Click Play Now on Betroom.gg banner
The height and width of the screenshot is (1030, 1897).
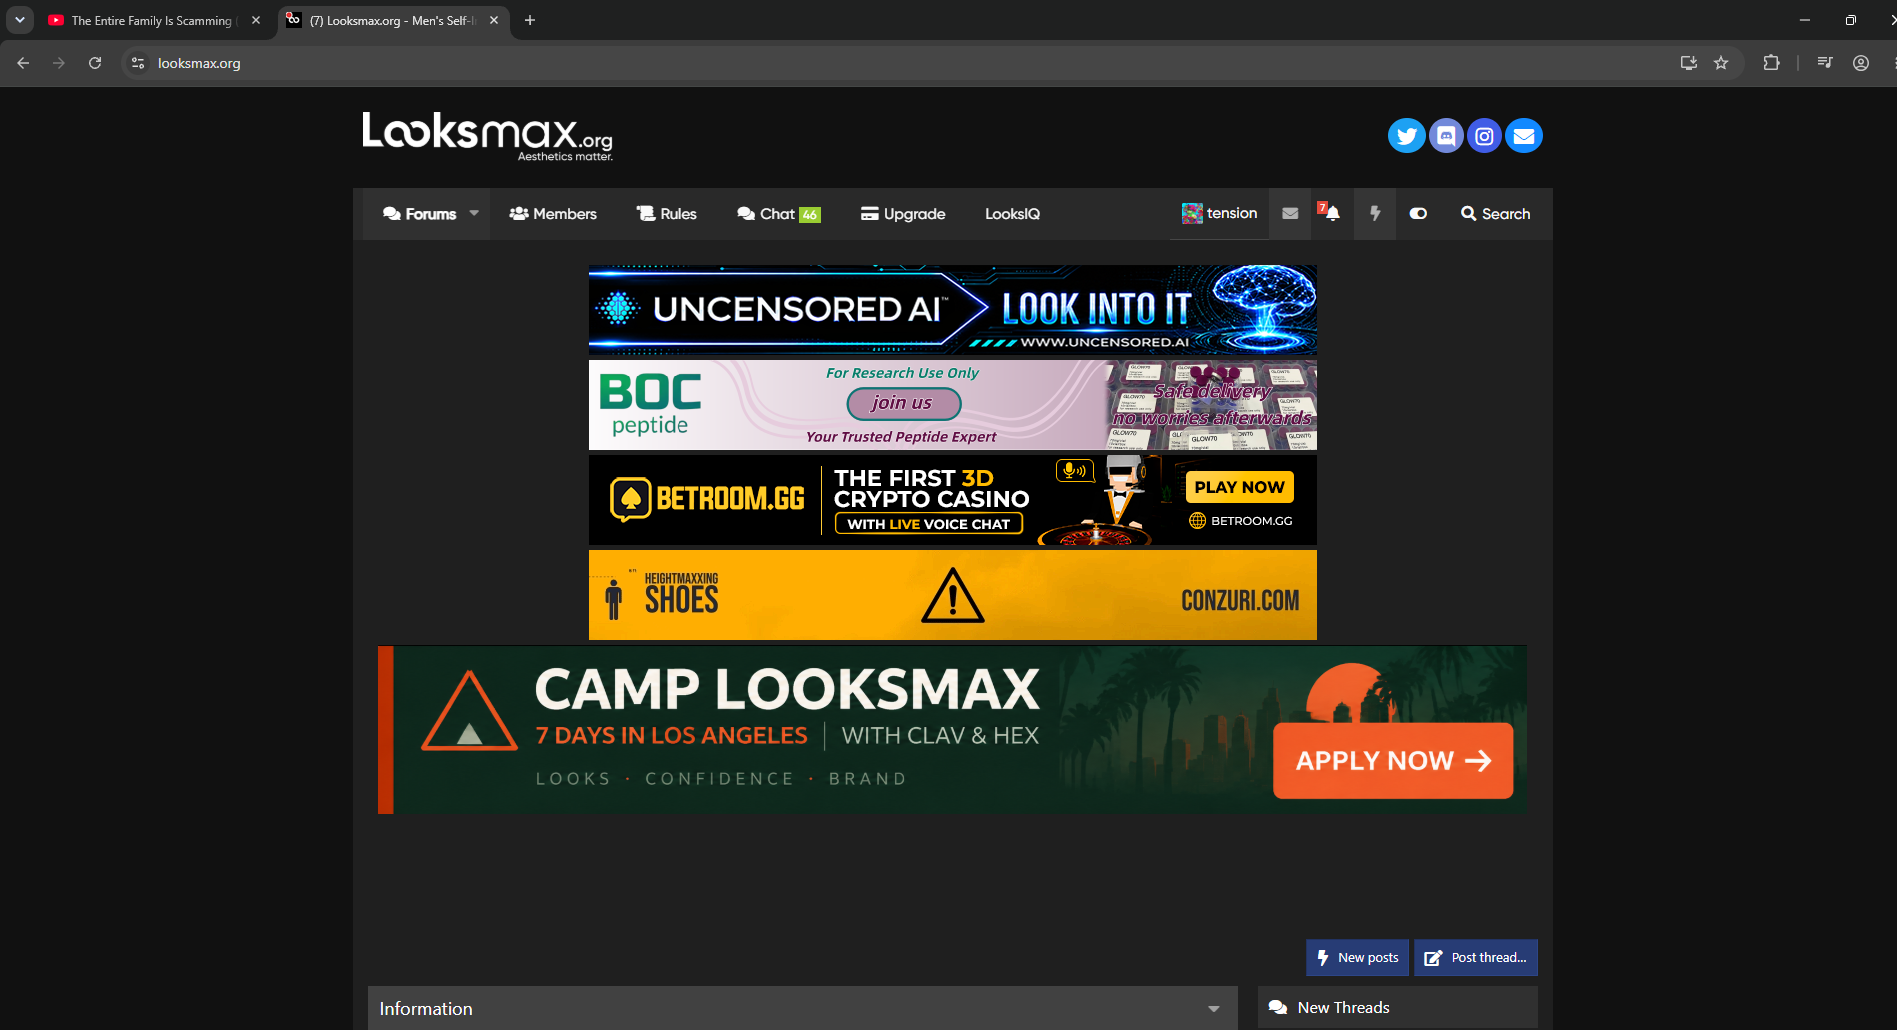(1239, 487)
